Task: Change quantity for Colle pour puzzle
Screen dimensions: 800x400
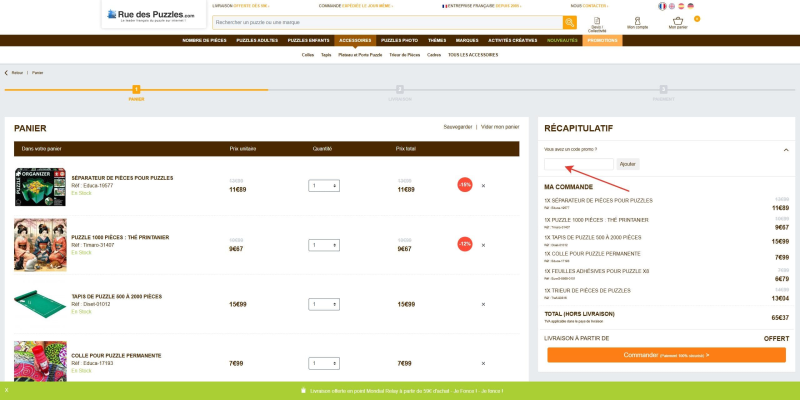Action: pyautogui.click(x=324, y=363)
